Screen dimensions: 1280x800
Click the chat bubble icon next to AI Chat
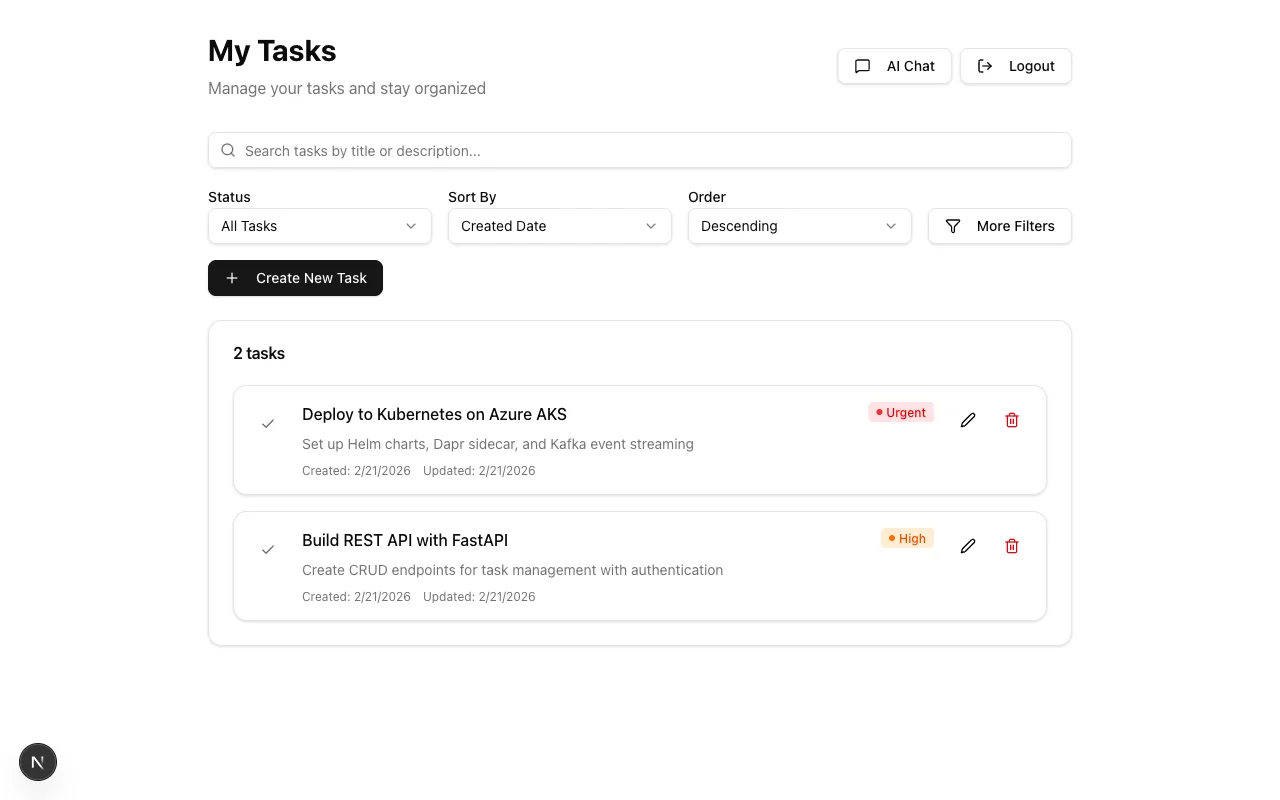tap(862, 66)
